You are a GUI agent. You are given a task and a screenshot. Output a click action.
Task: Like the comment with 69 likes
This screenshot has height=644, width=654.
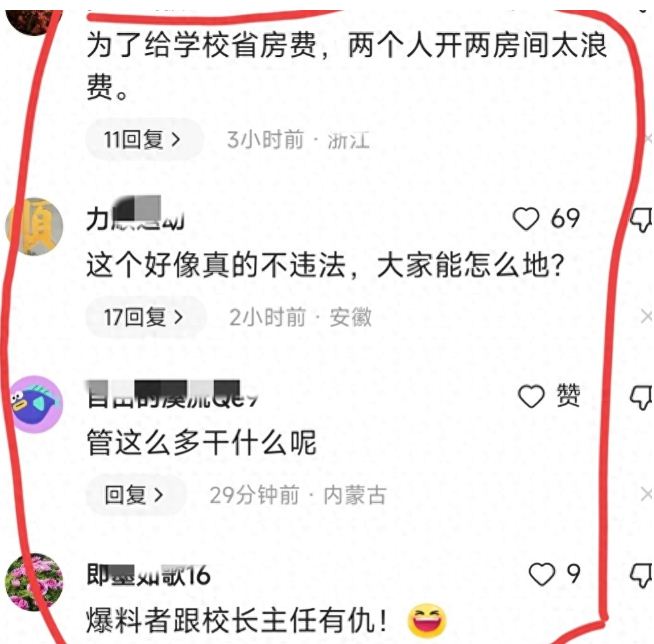[526, 219]
